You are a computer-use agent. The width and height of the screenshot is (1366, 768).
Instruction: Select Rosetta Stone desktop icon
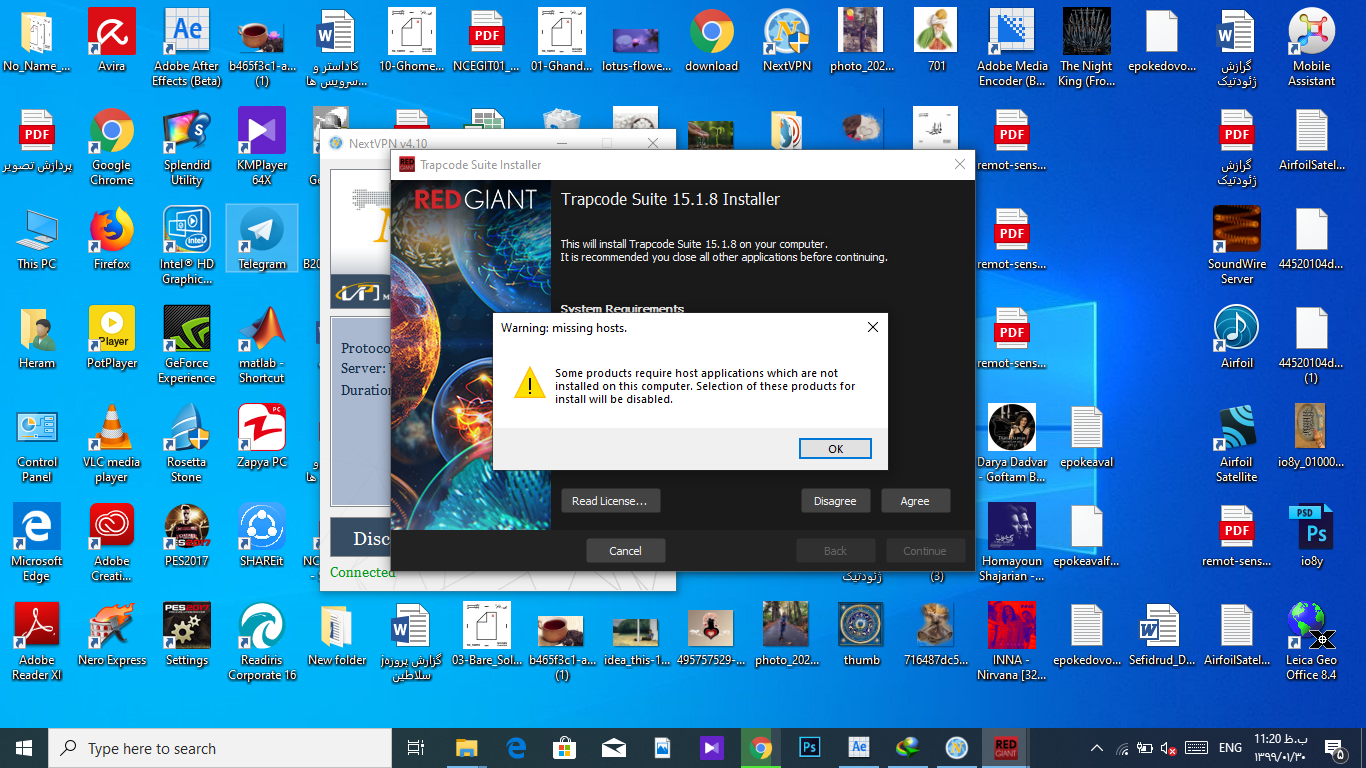pyautogui.click(x=187, y=444)
